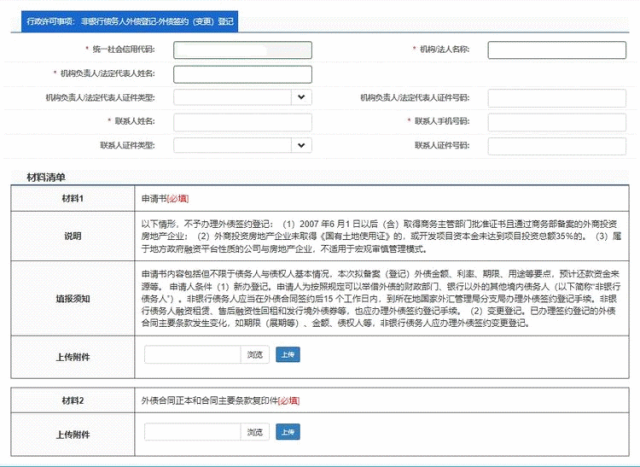Viewport: 640px width, 467px height.
Task: Click the 联系人证件号码 input field
Action: [x=557, y=146]
